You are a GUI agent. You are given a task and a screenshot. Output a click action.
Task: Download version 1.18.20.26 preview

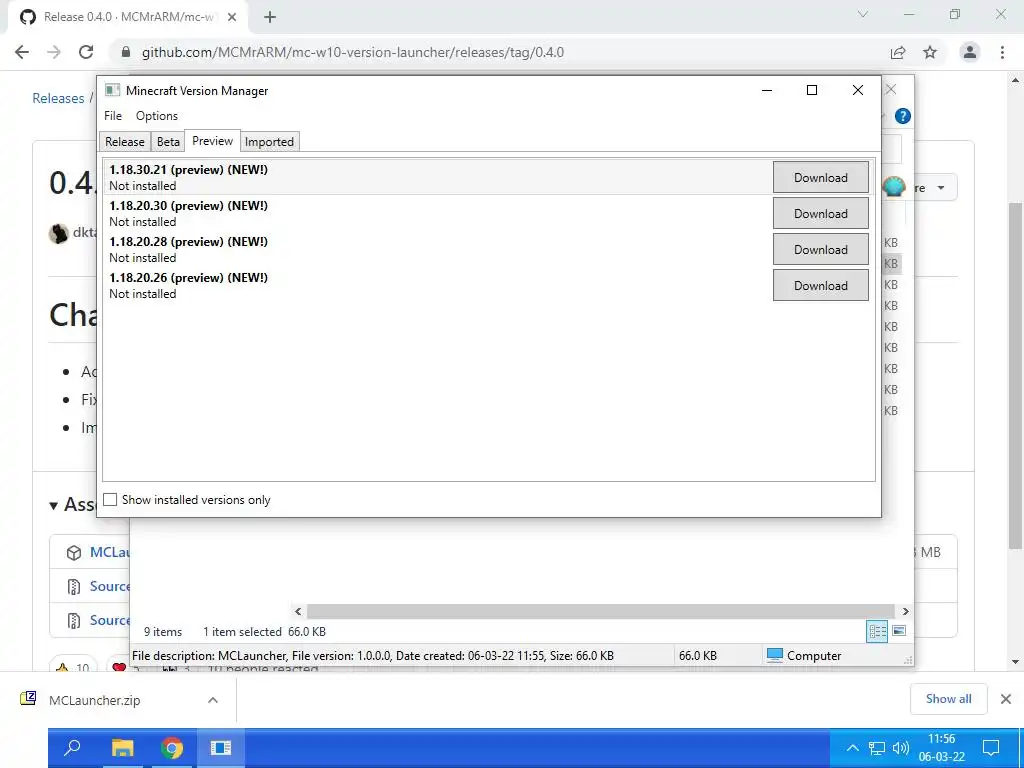pyautogui.click(x=820, y=285)
